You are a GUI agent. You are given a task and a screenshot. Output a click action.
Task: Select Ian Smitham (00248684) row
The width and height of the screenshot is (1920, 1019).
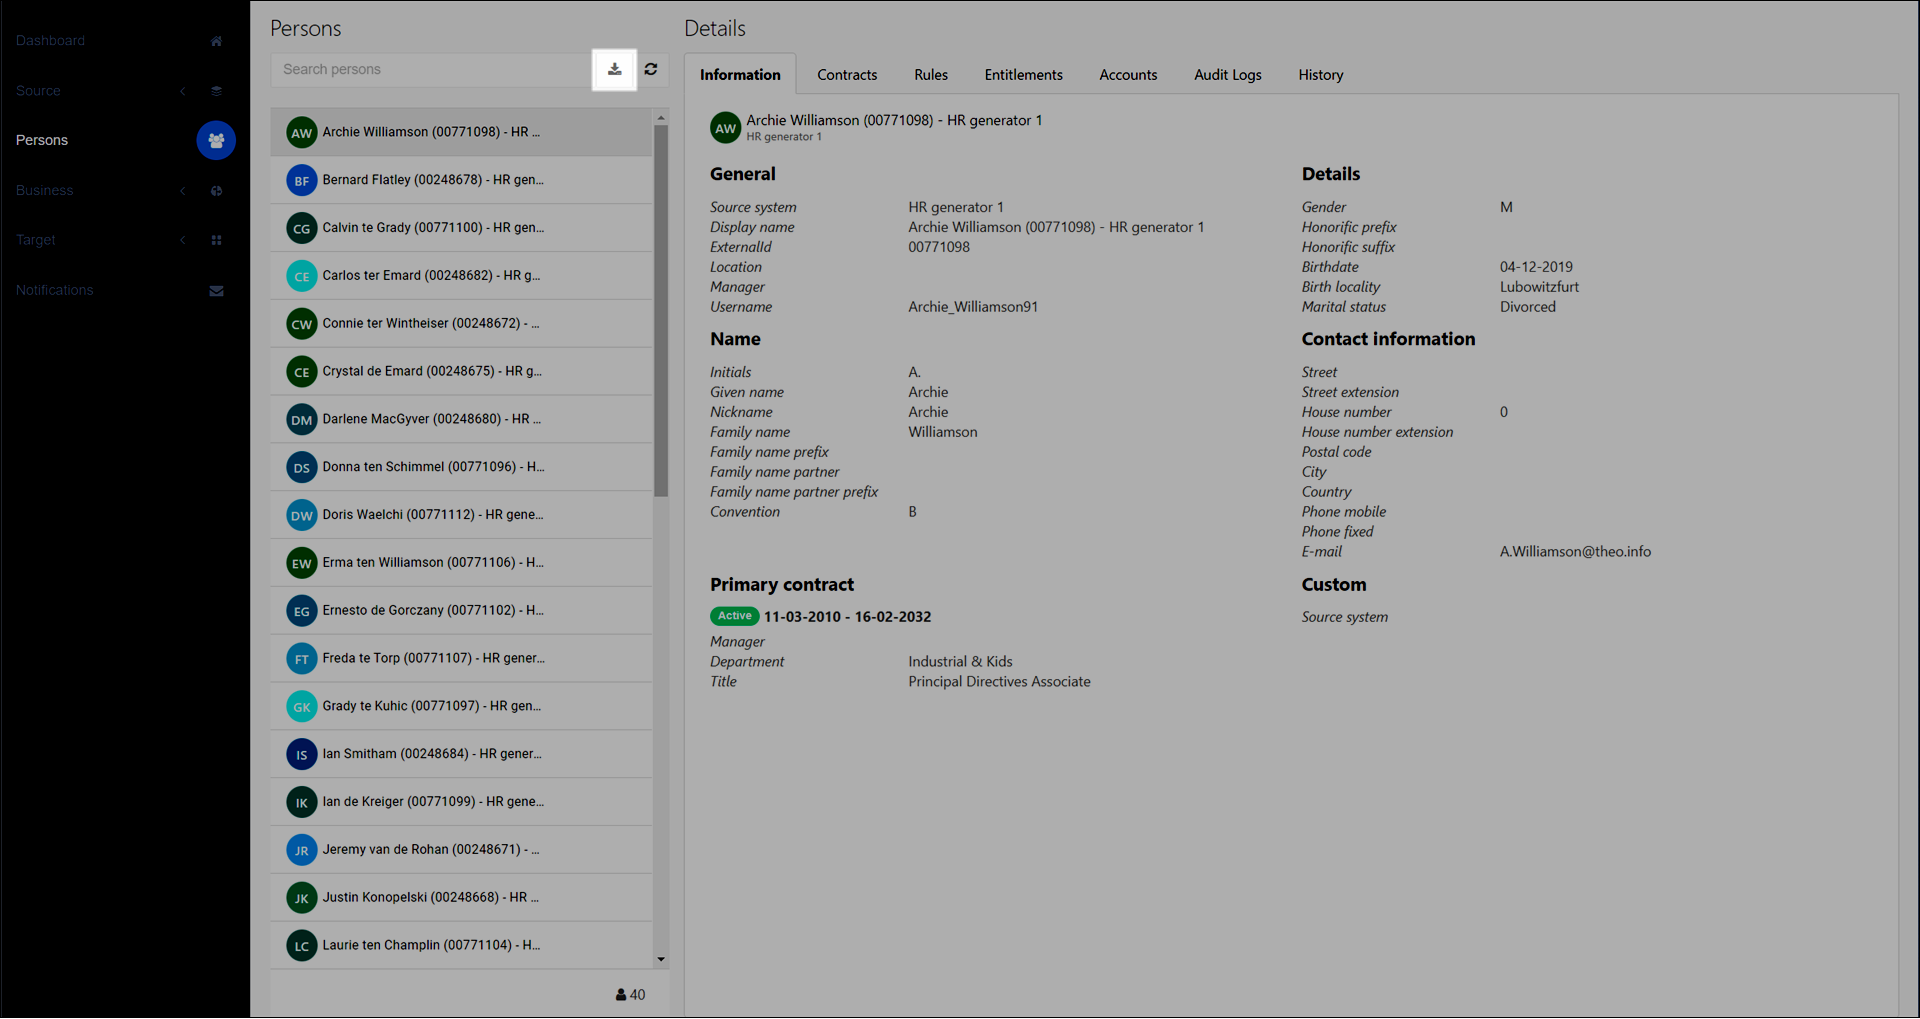461,755
